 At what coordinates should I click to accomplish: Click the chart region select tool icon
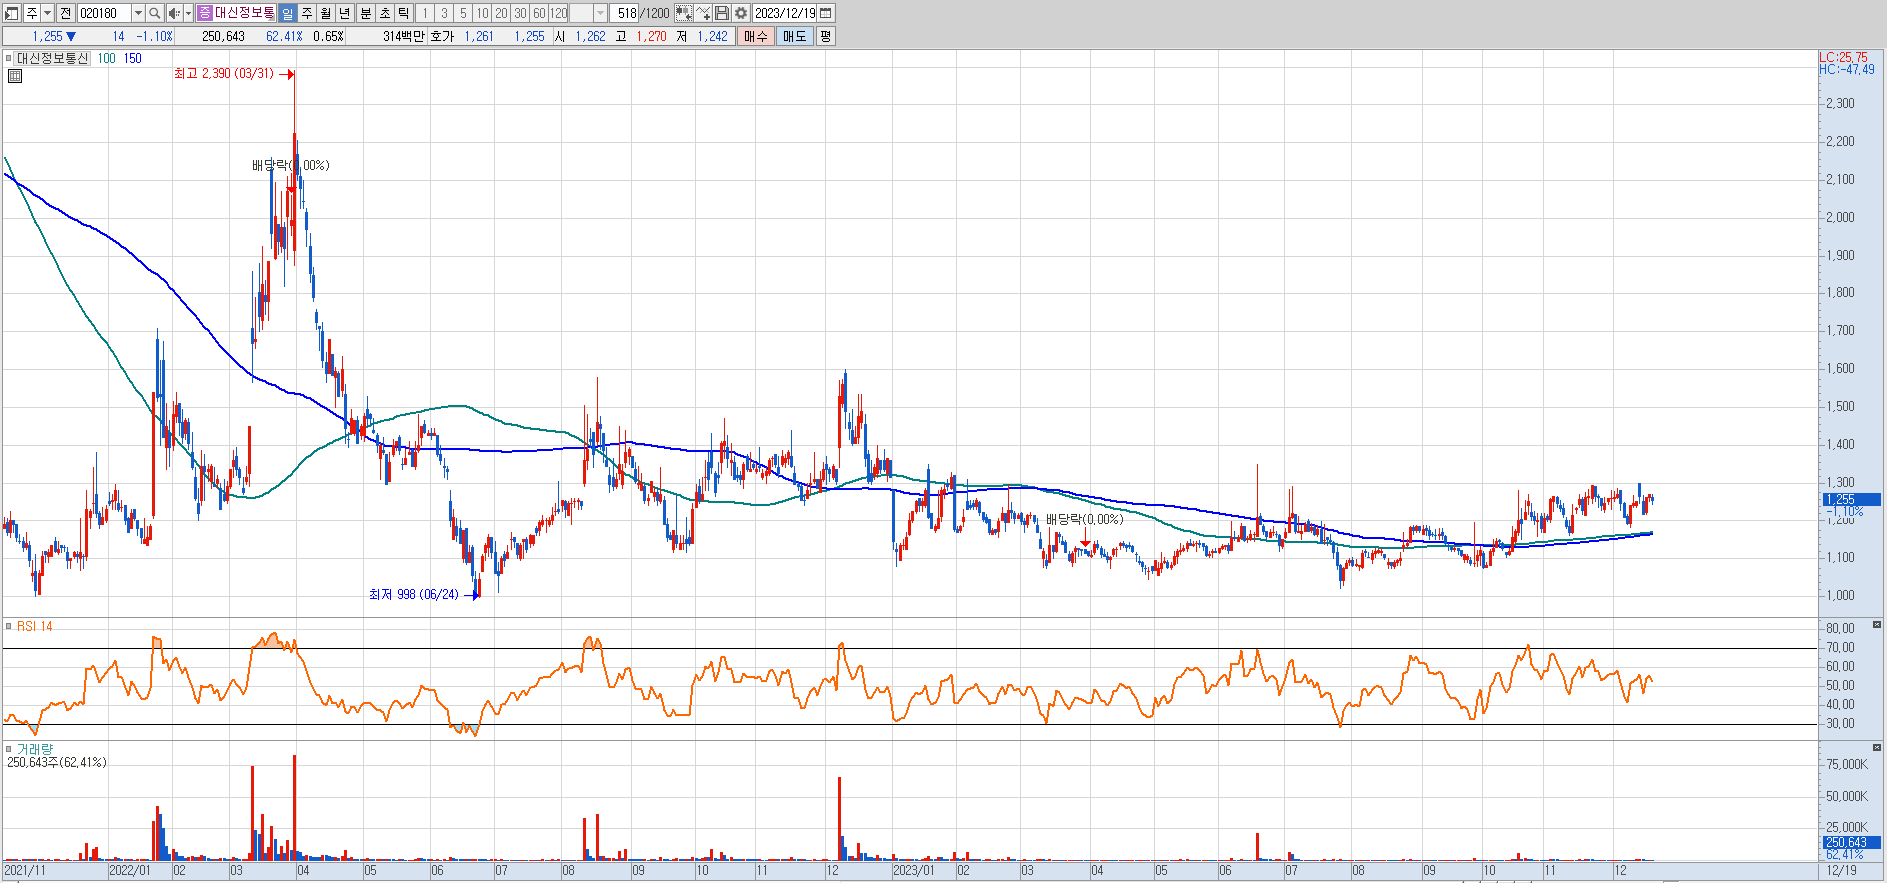(683, 13)
